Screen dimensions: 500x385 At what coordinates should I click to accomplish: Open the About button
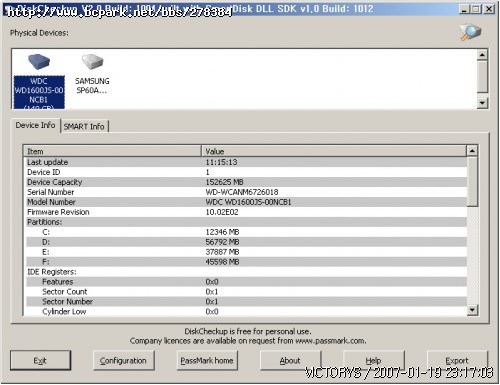tap(290, 360)
